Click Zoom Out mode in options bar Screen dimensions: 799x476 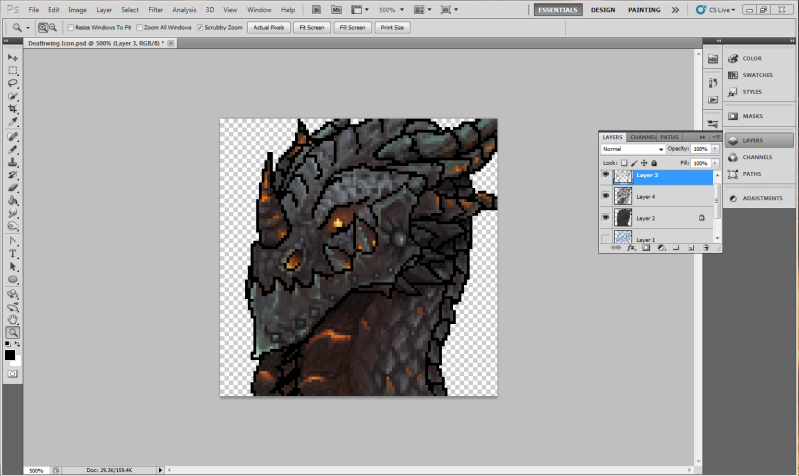coord(52,28)
